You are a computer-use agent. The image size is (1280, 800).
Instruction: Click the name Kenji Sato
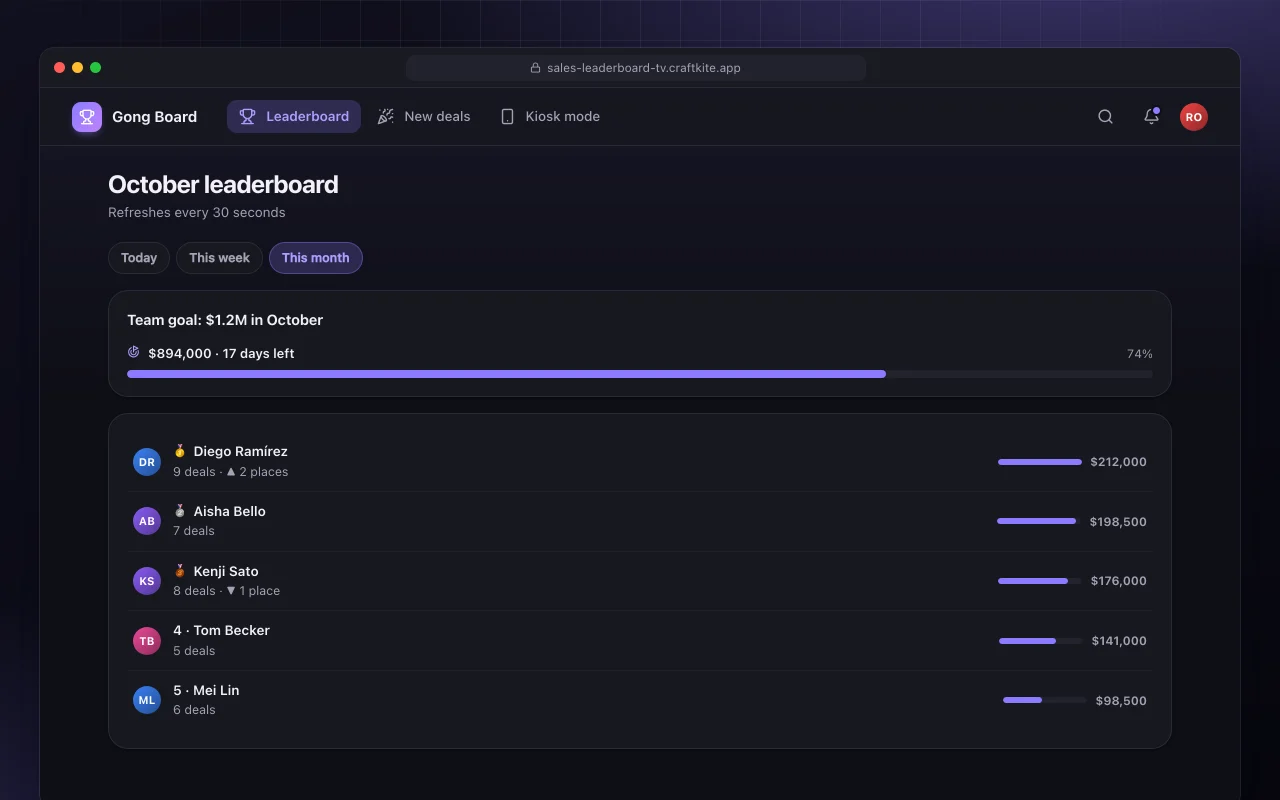(x=226, y=571)
